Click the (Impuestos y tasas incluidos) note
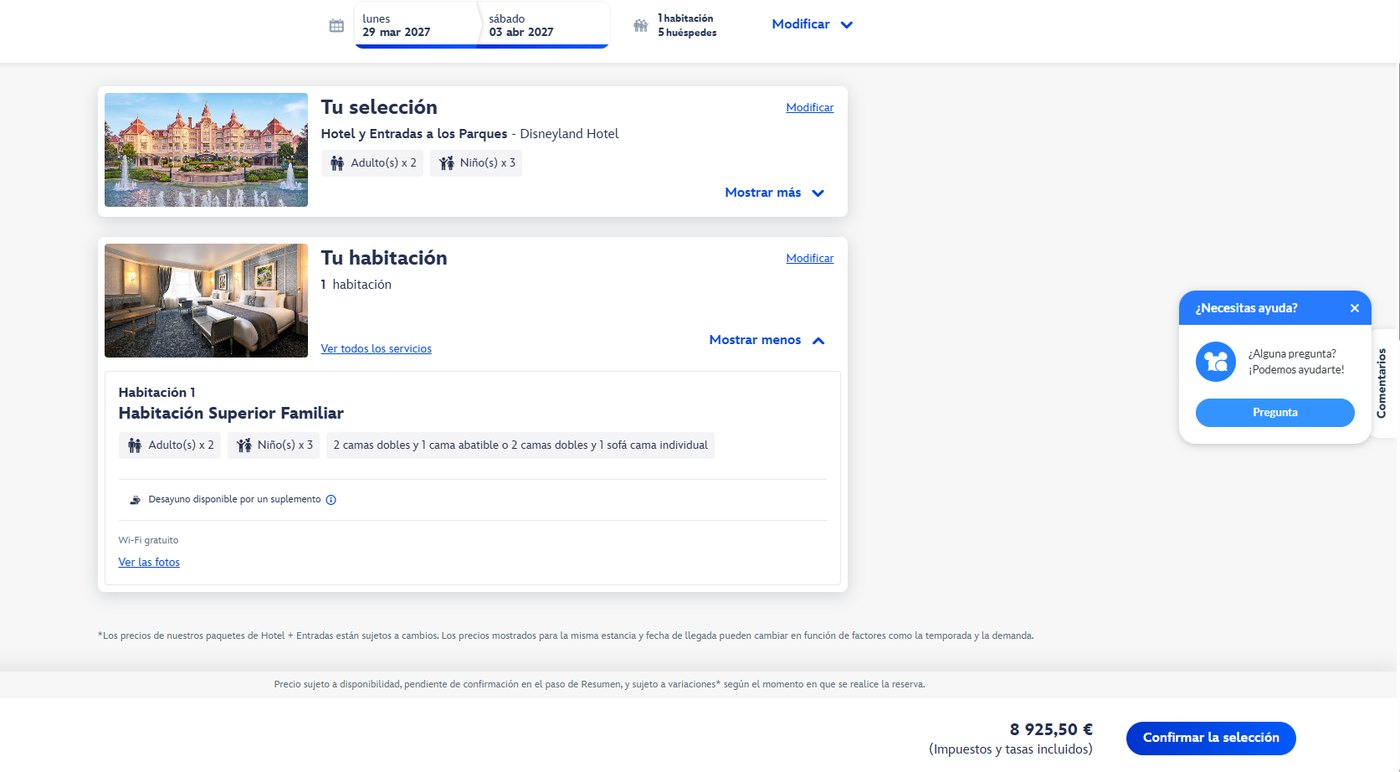 (1011, 749)
